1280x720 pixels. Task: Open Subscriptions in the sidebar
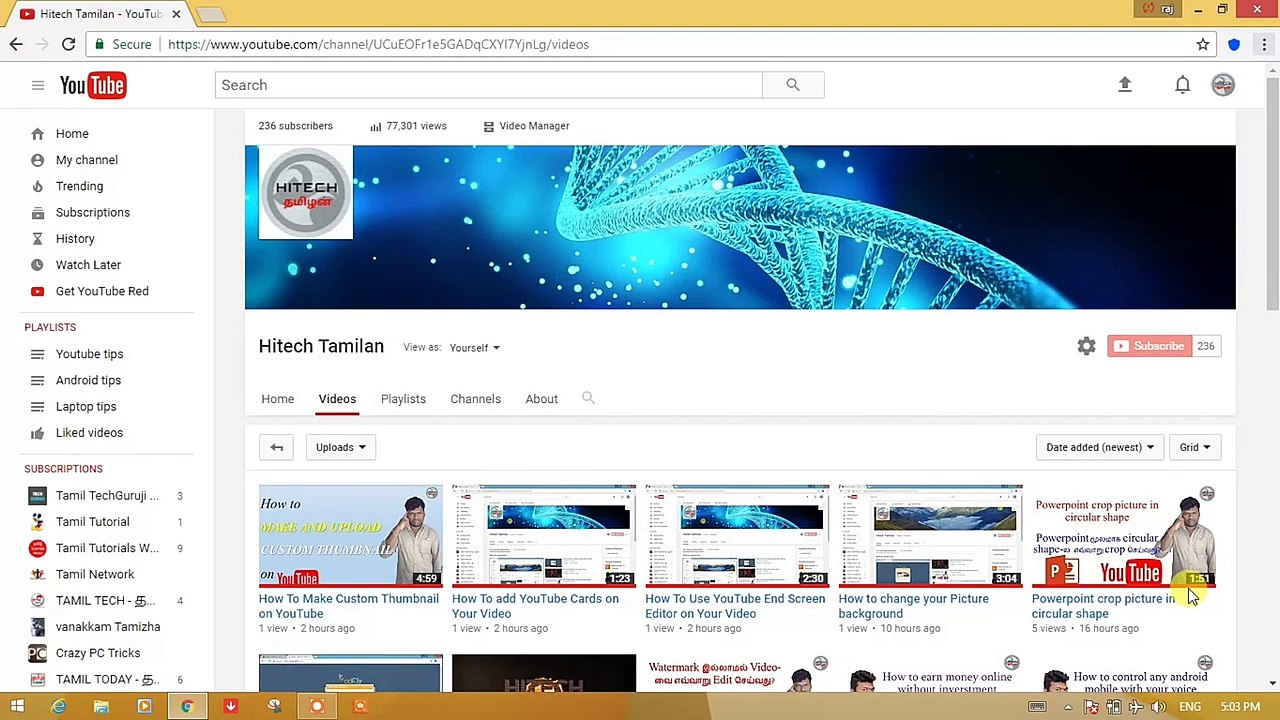coord(93,212)
